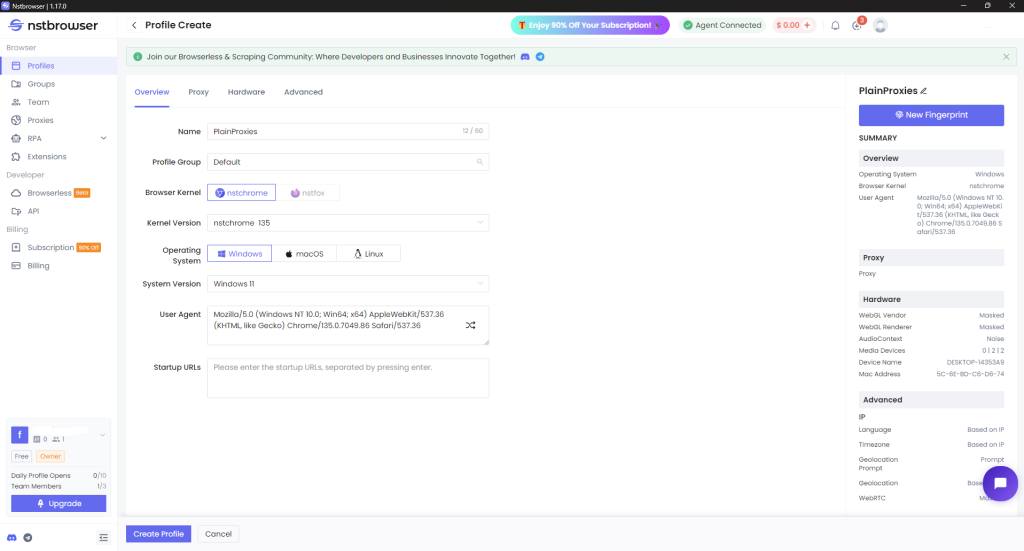This screenshot has height=551, width=1024.
Task: Click the Startup URLs field
Action: tap(348, 378)
